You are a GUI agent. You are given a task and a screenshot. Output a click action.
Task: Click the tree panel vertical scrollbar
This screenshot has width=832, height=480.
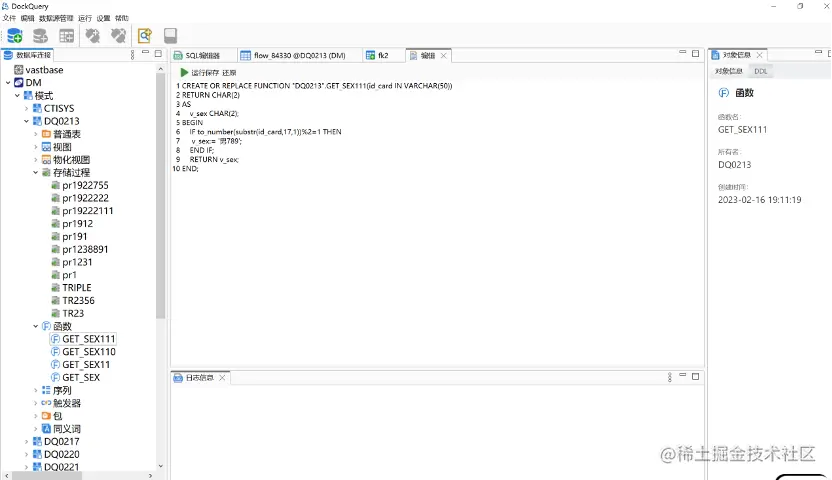pyautogui.click(x=160, y=196)
